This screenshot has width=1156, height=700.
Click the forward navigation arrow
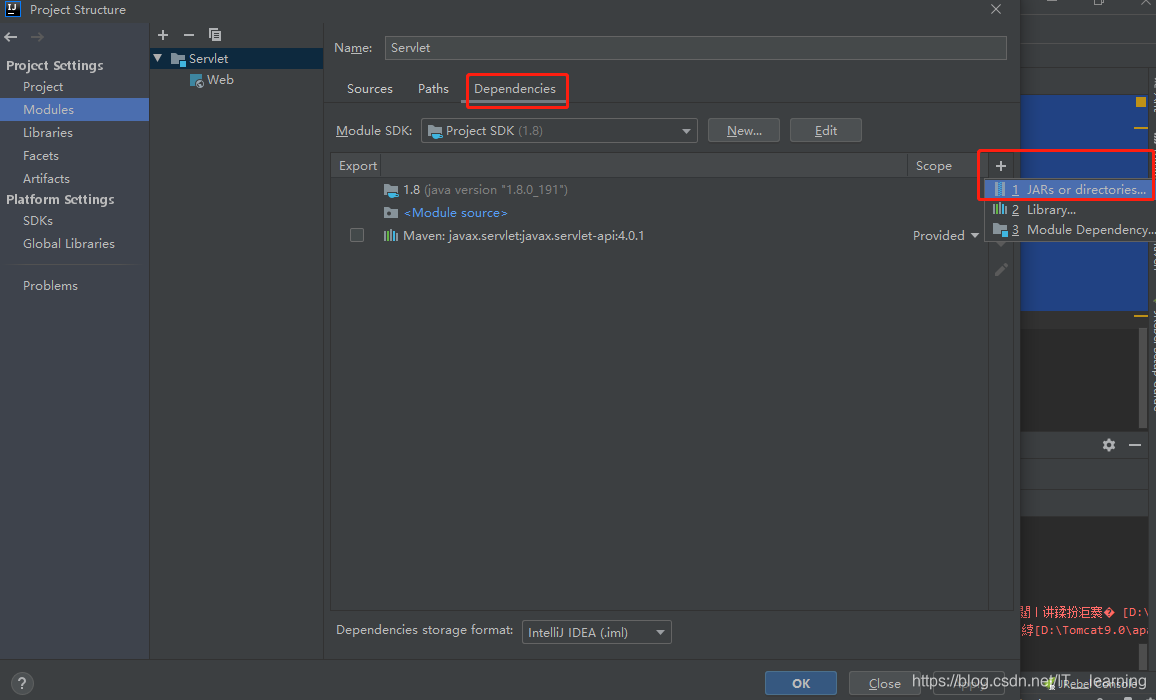pos(37,37)
